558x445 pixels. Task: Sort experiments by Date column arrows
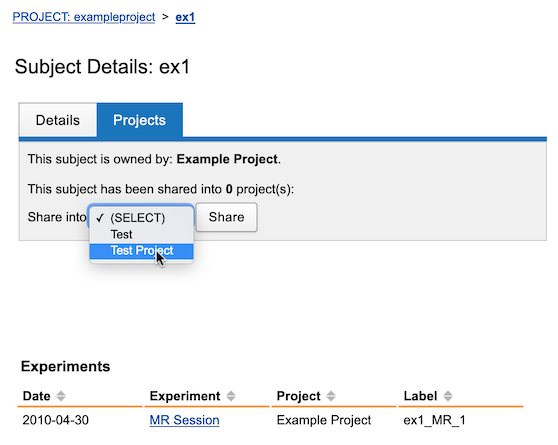pos(61,396)
